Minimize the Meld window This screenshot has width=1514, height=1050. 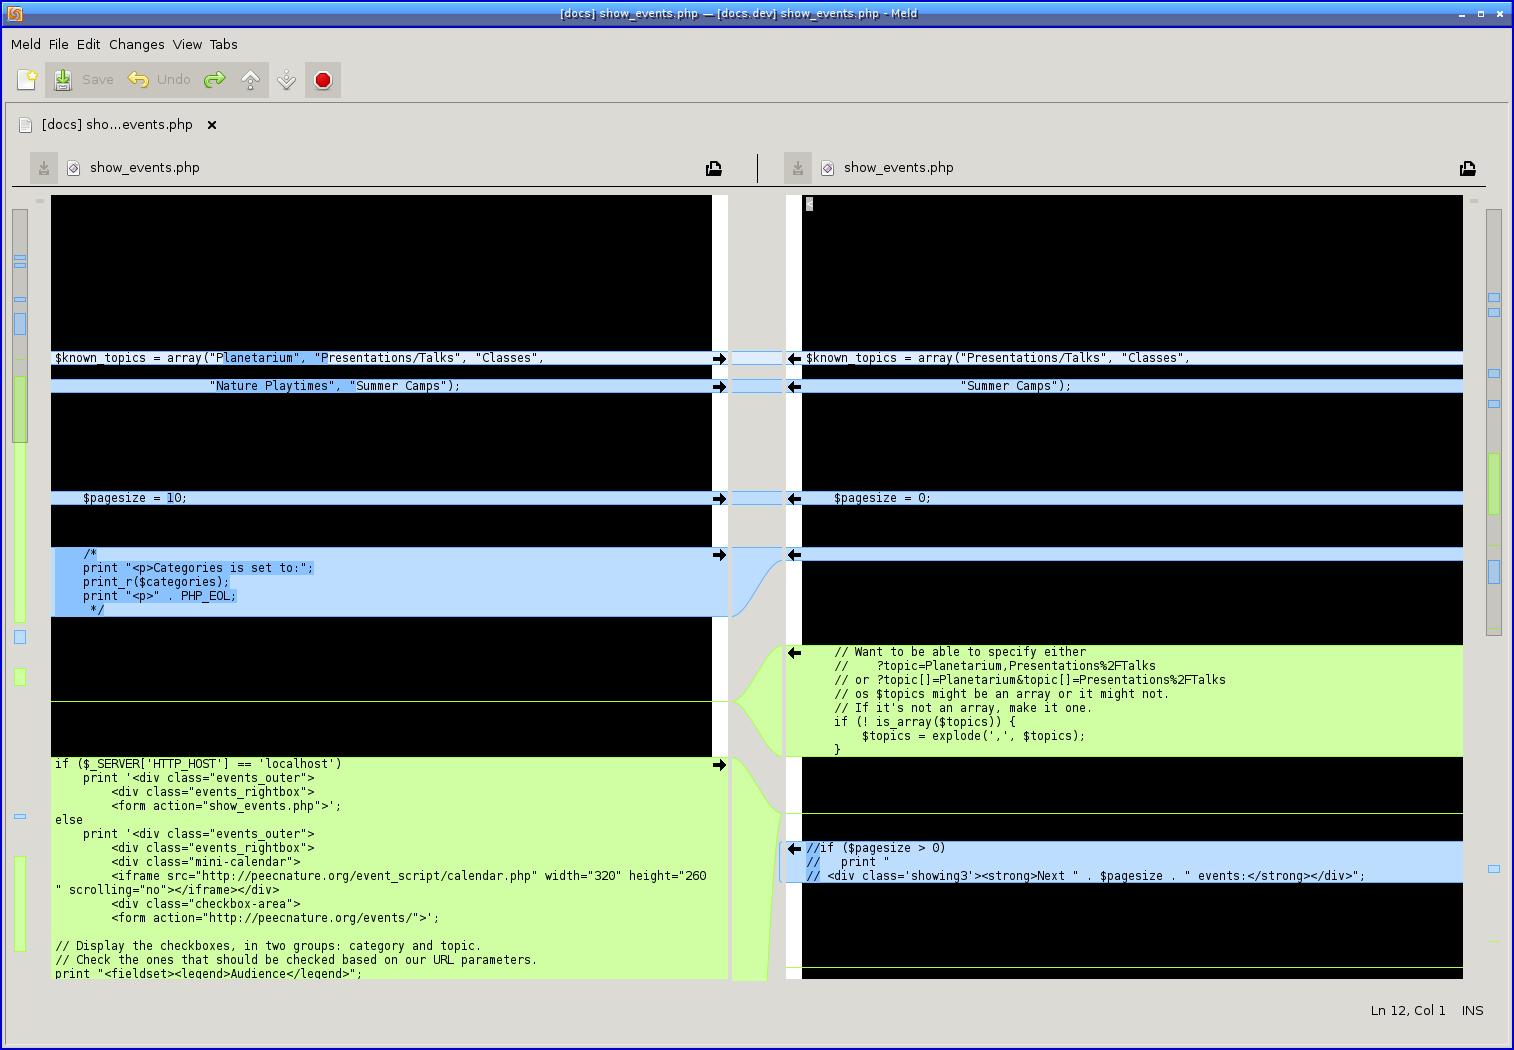[1462, 14]
